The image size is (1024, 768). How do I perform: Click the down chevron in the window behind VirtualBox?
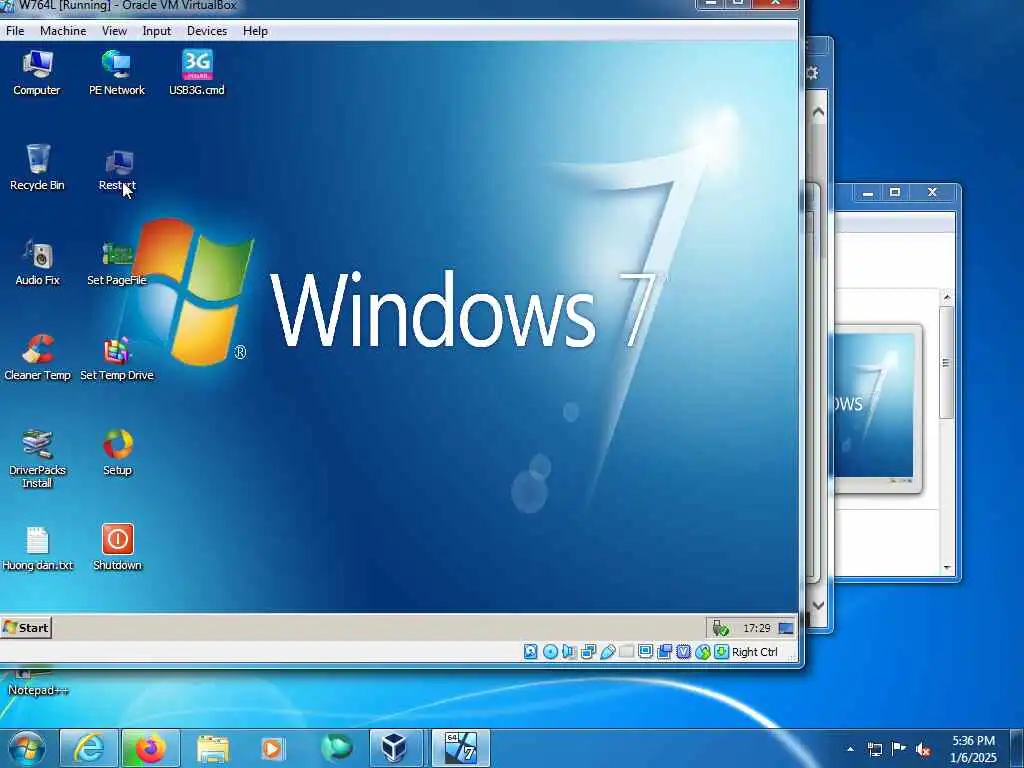[818, 605]
